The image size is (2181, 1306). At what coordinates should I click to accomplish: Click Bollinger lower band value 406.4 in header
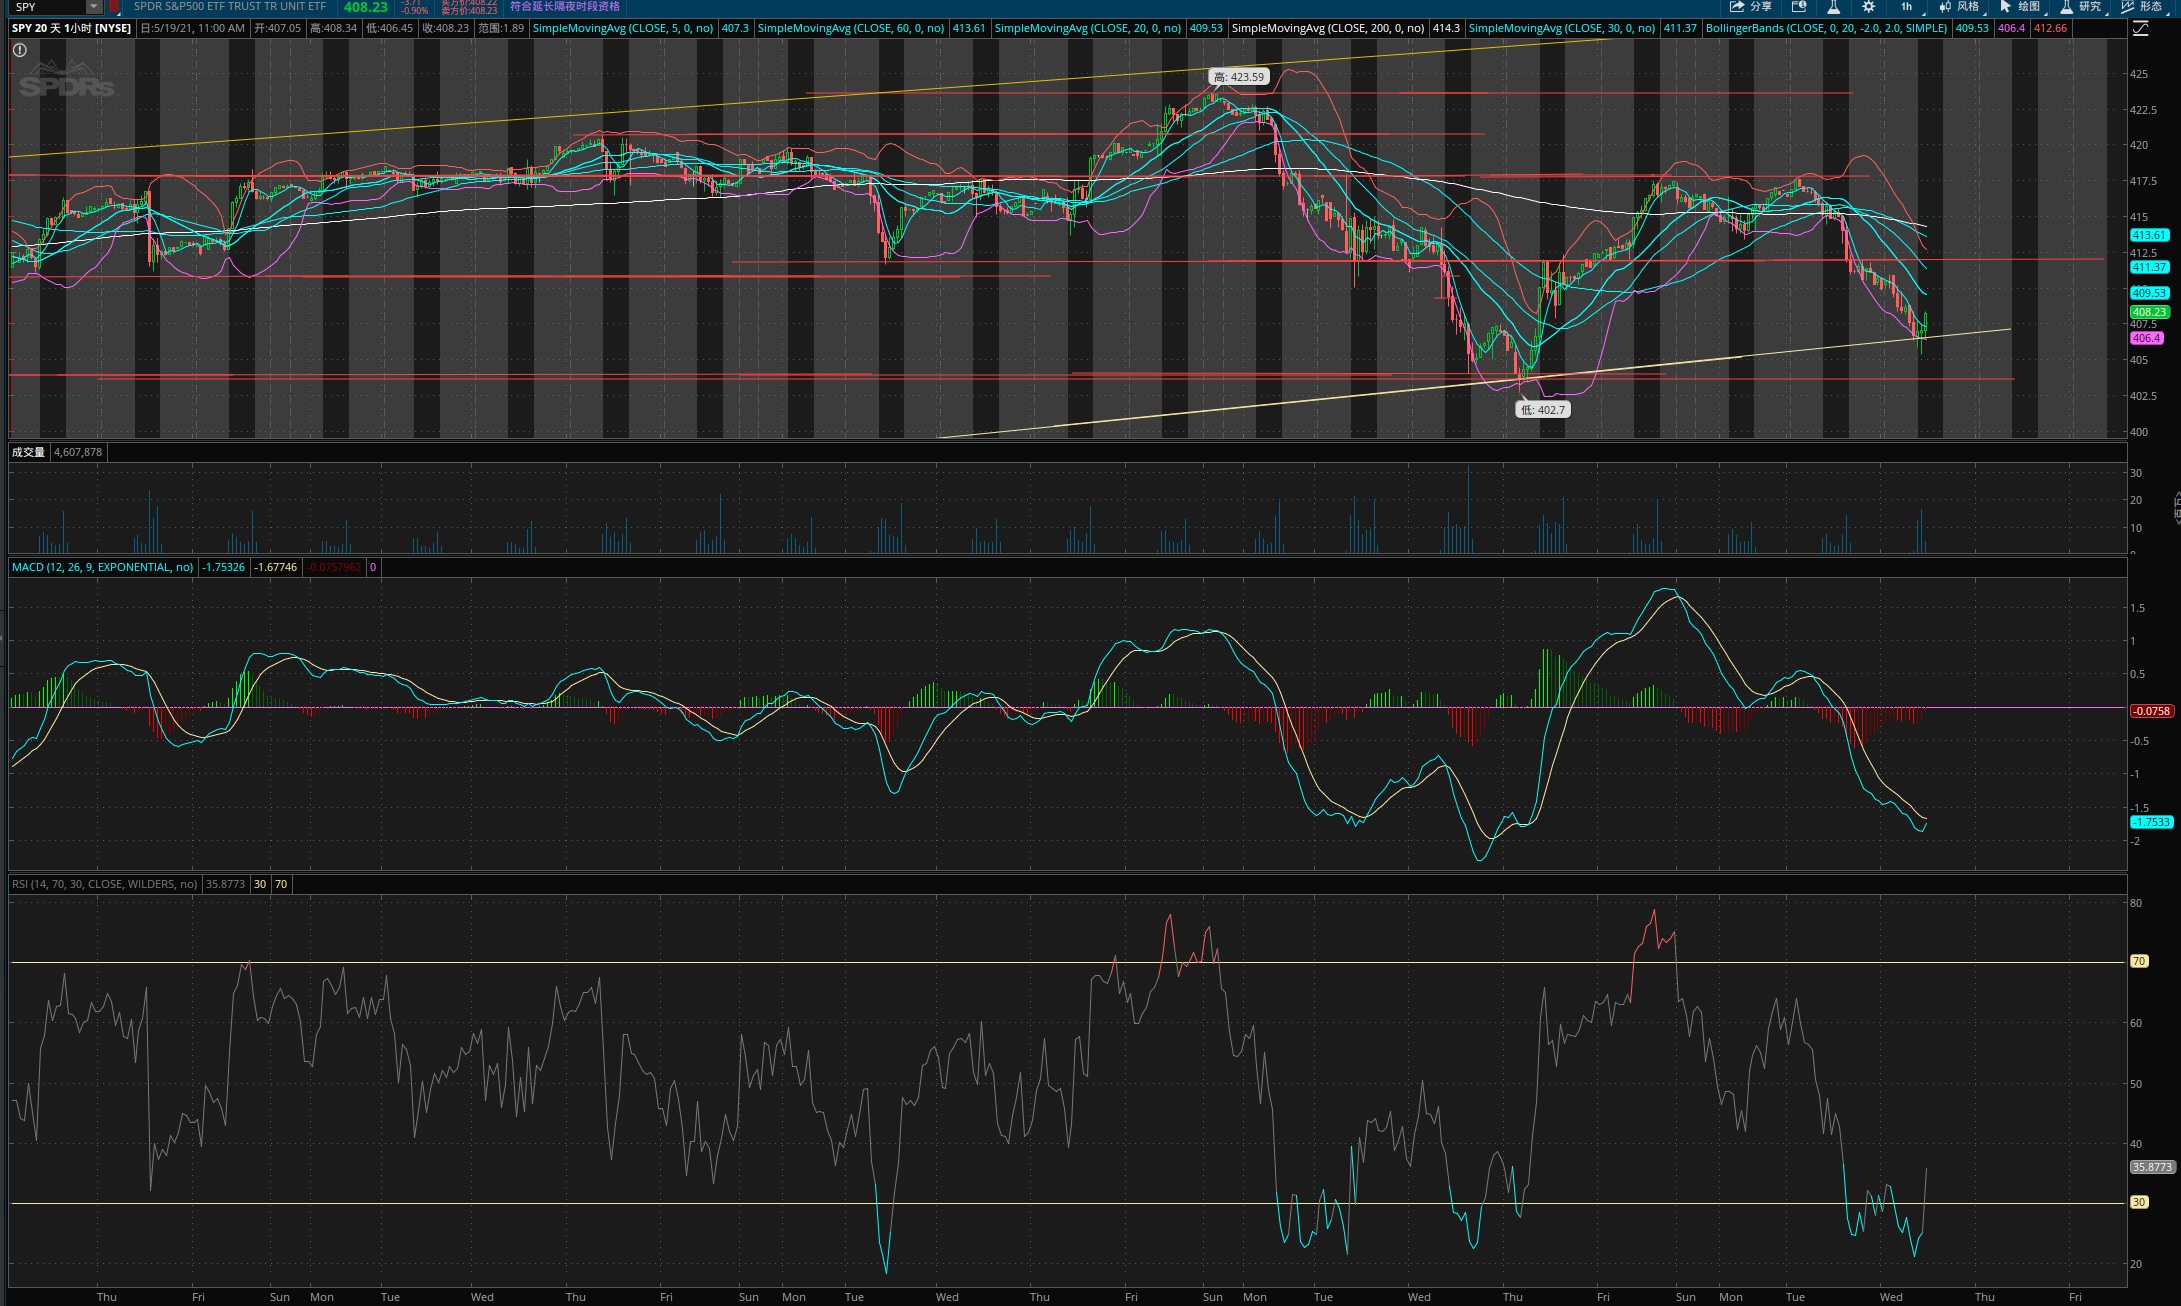click(2011, 28)
